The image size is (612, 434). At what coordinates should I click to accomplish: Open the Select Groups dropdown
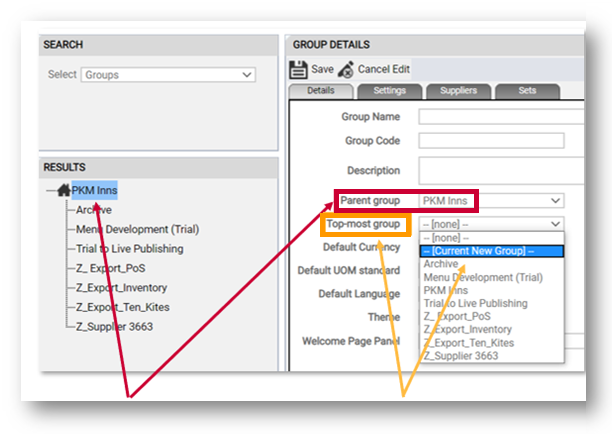168,75
